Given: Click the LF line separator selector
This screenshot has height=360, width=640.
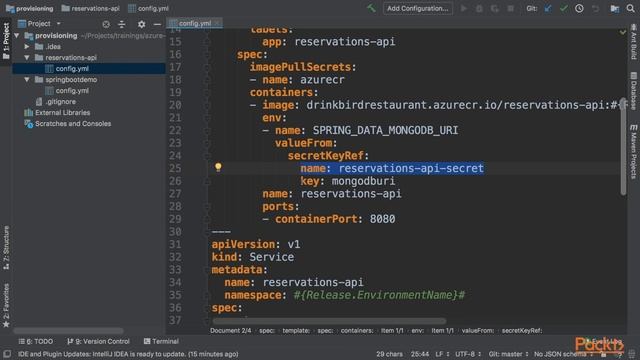Looking at the screenshot, I should coord(442,354).
